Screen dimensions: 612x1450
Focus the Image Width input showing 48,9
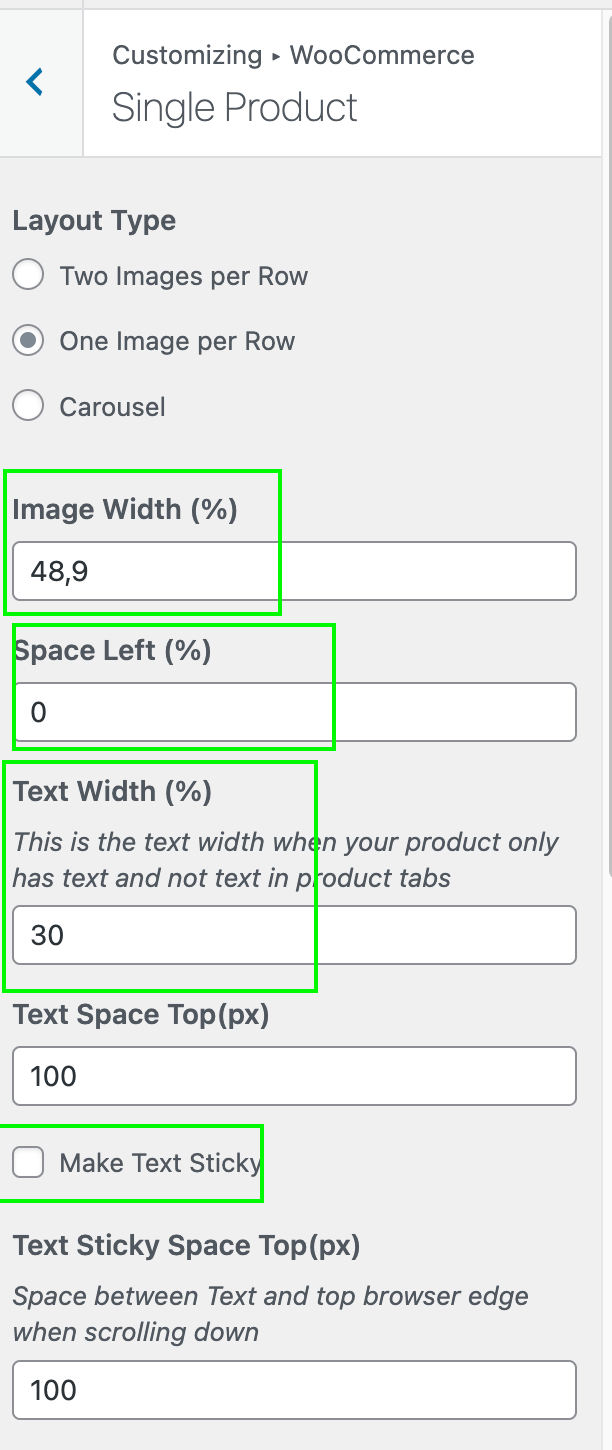(294, 571)
